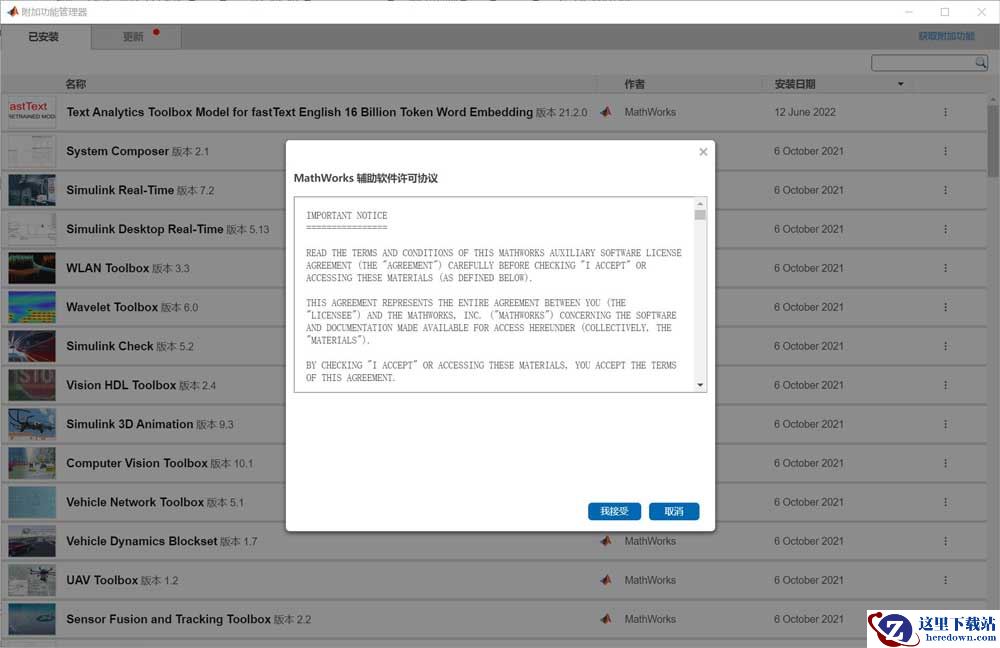Click the 我接受 accept button

tap(614, 511)
